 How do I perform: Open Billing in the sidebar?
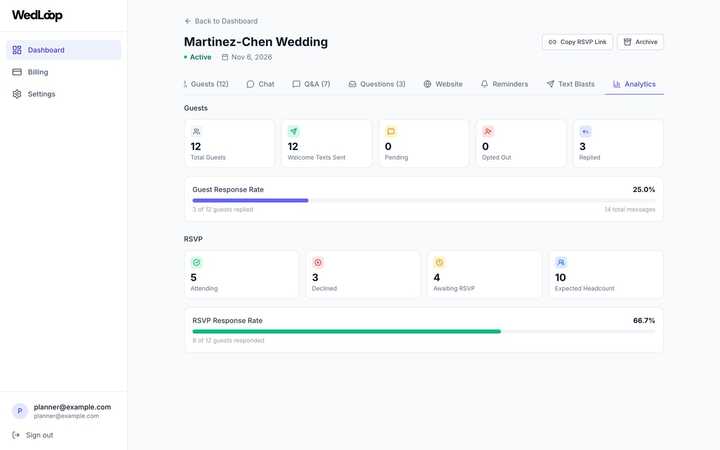pyautogui.click(x=63, y=72)
